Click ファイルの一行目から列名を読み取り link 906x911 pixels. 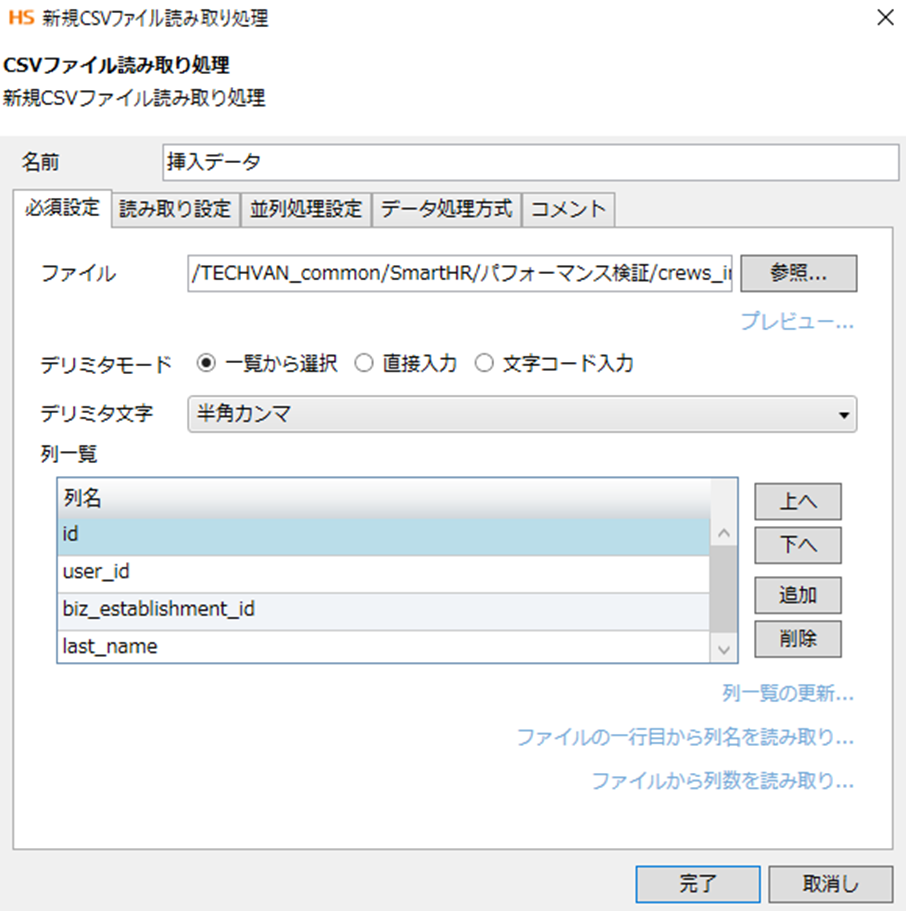coord(684,738)
